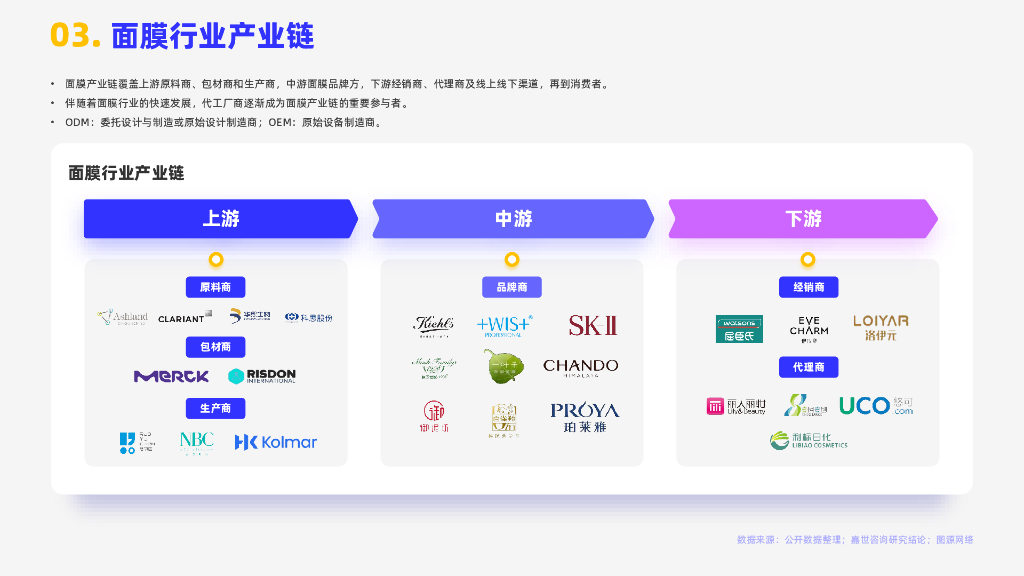The image size is (1024, 576).
Task: Click the CLARIANT logo
Action: [185, 317]
